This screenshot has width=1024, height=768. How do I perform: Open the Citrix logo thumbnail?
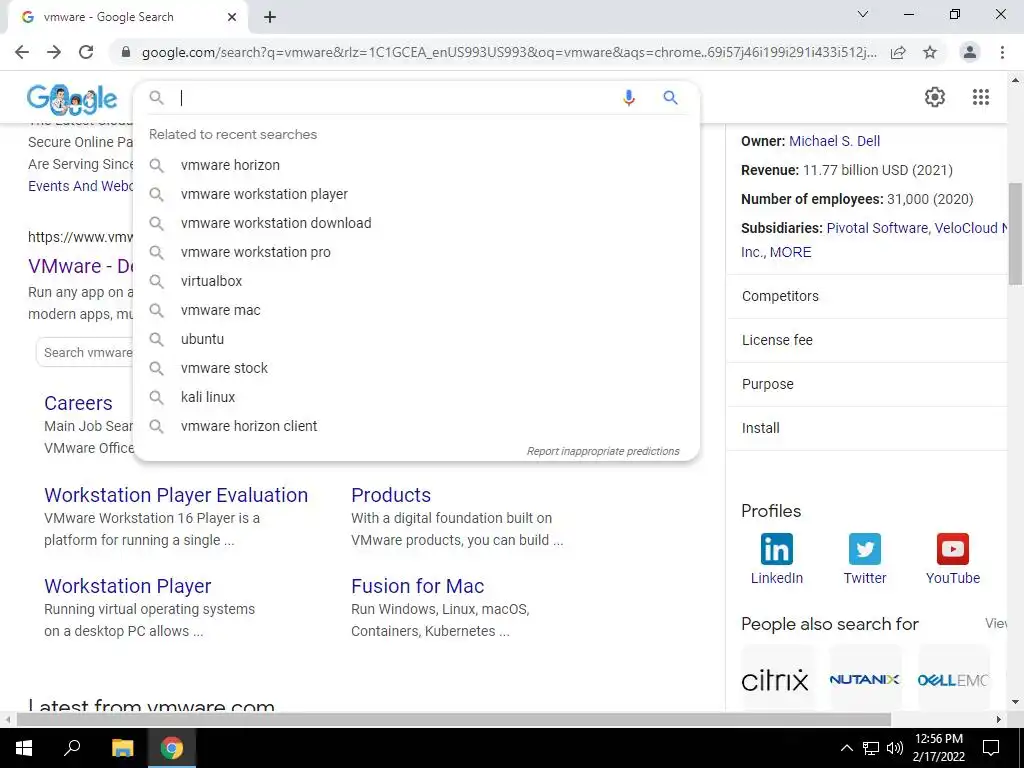coord(775,679)
